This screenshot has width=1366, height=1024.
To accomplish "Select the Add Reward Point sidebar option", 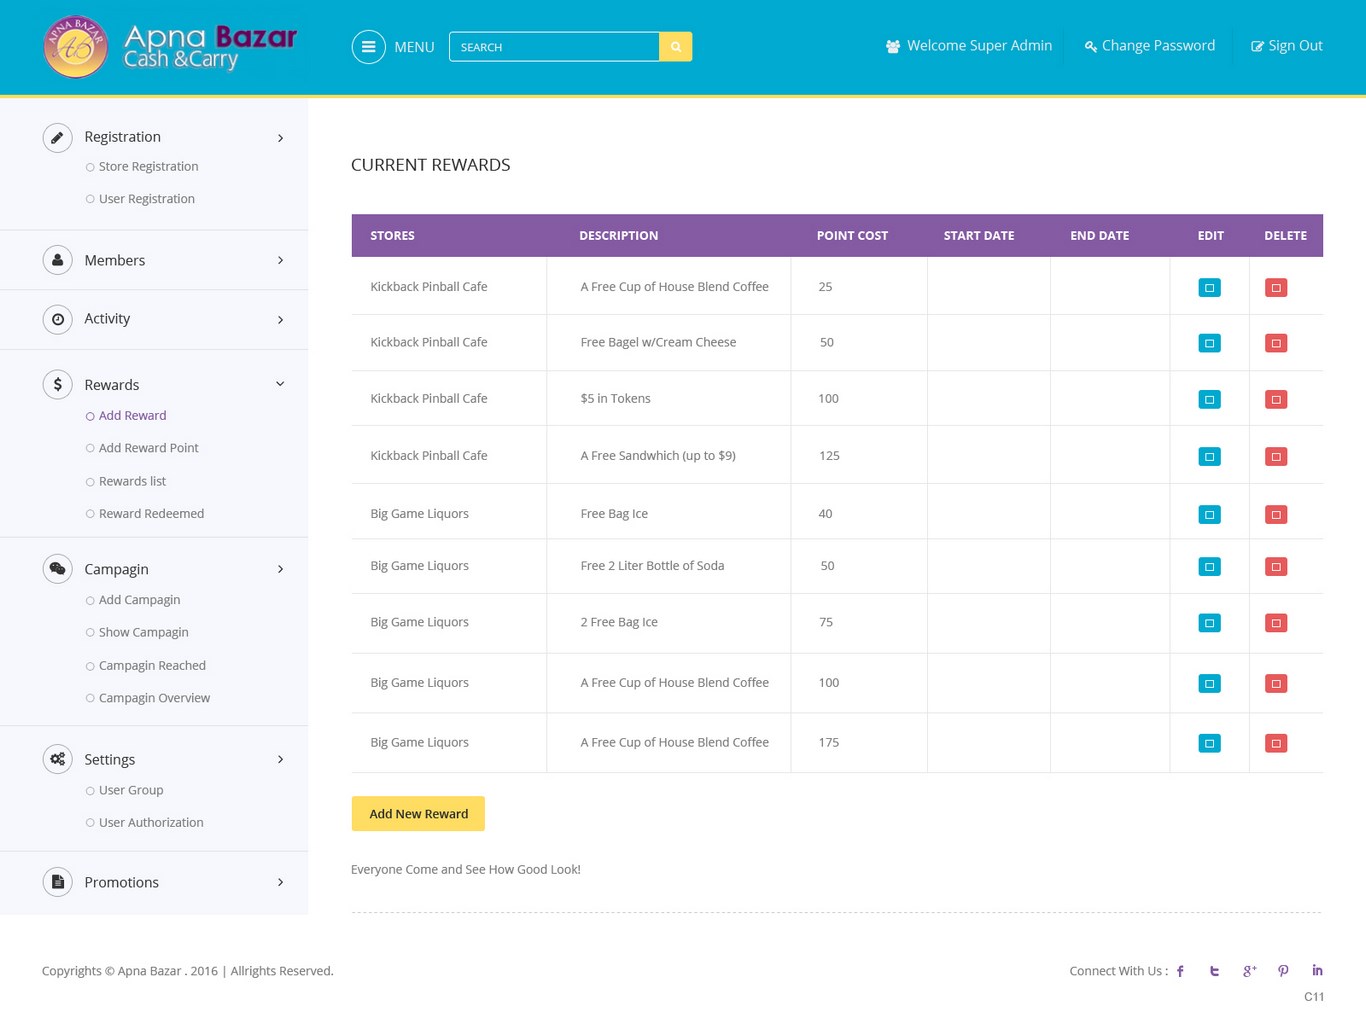I will point(148,448).
